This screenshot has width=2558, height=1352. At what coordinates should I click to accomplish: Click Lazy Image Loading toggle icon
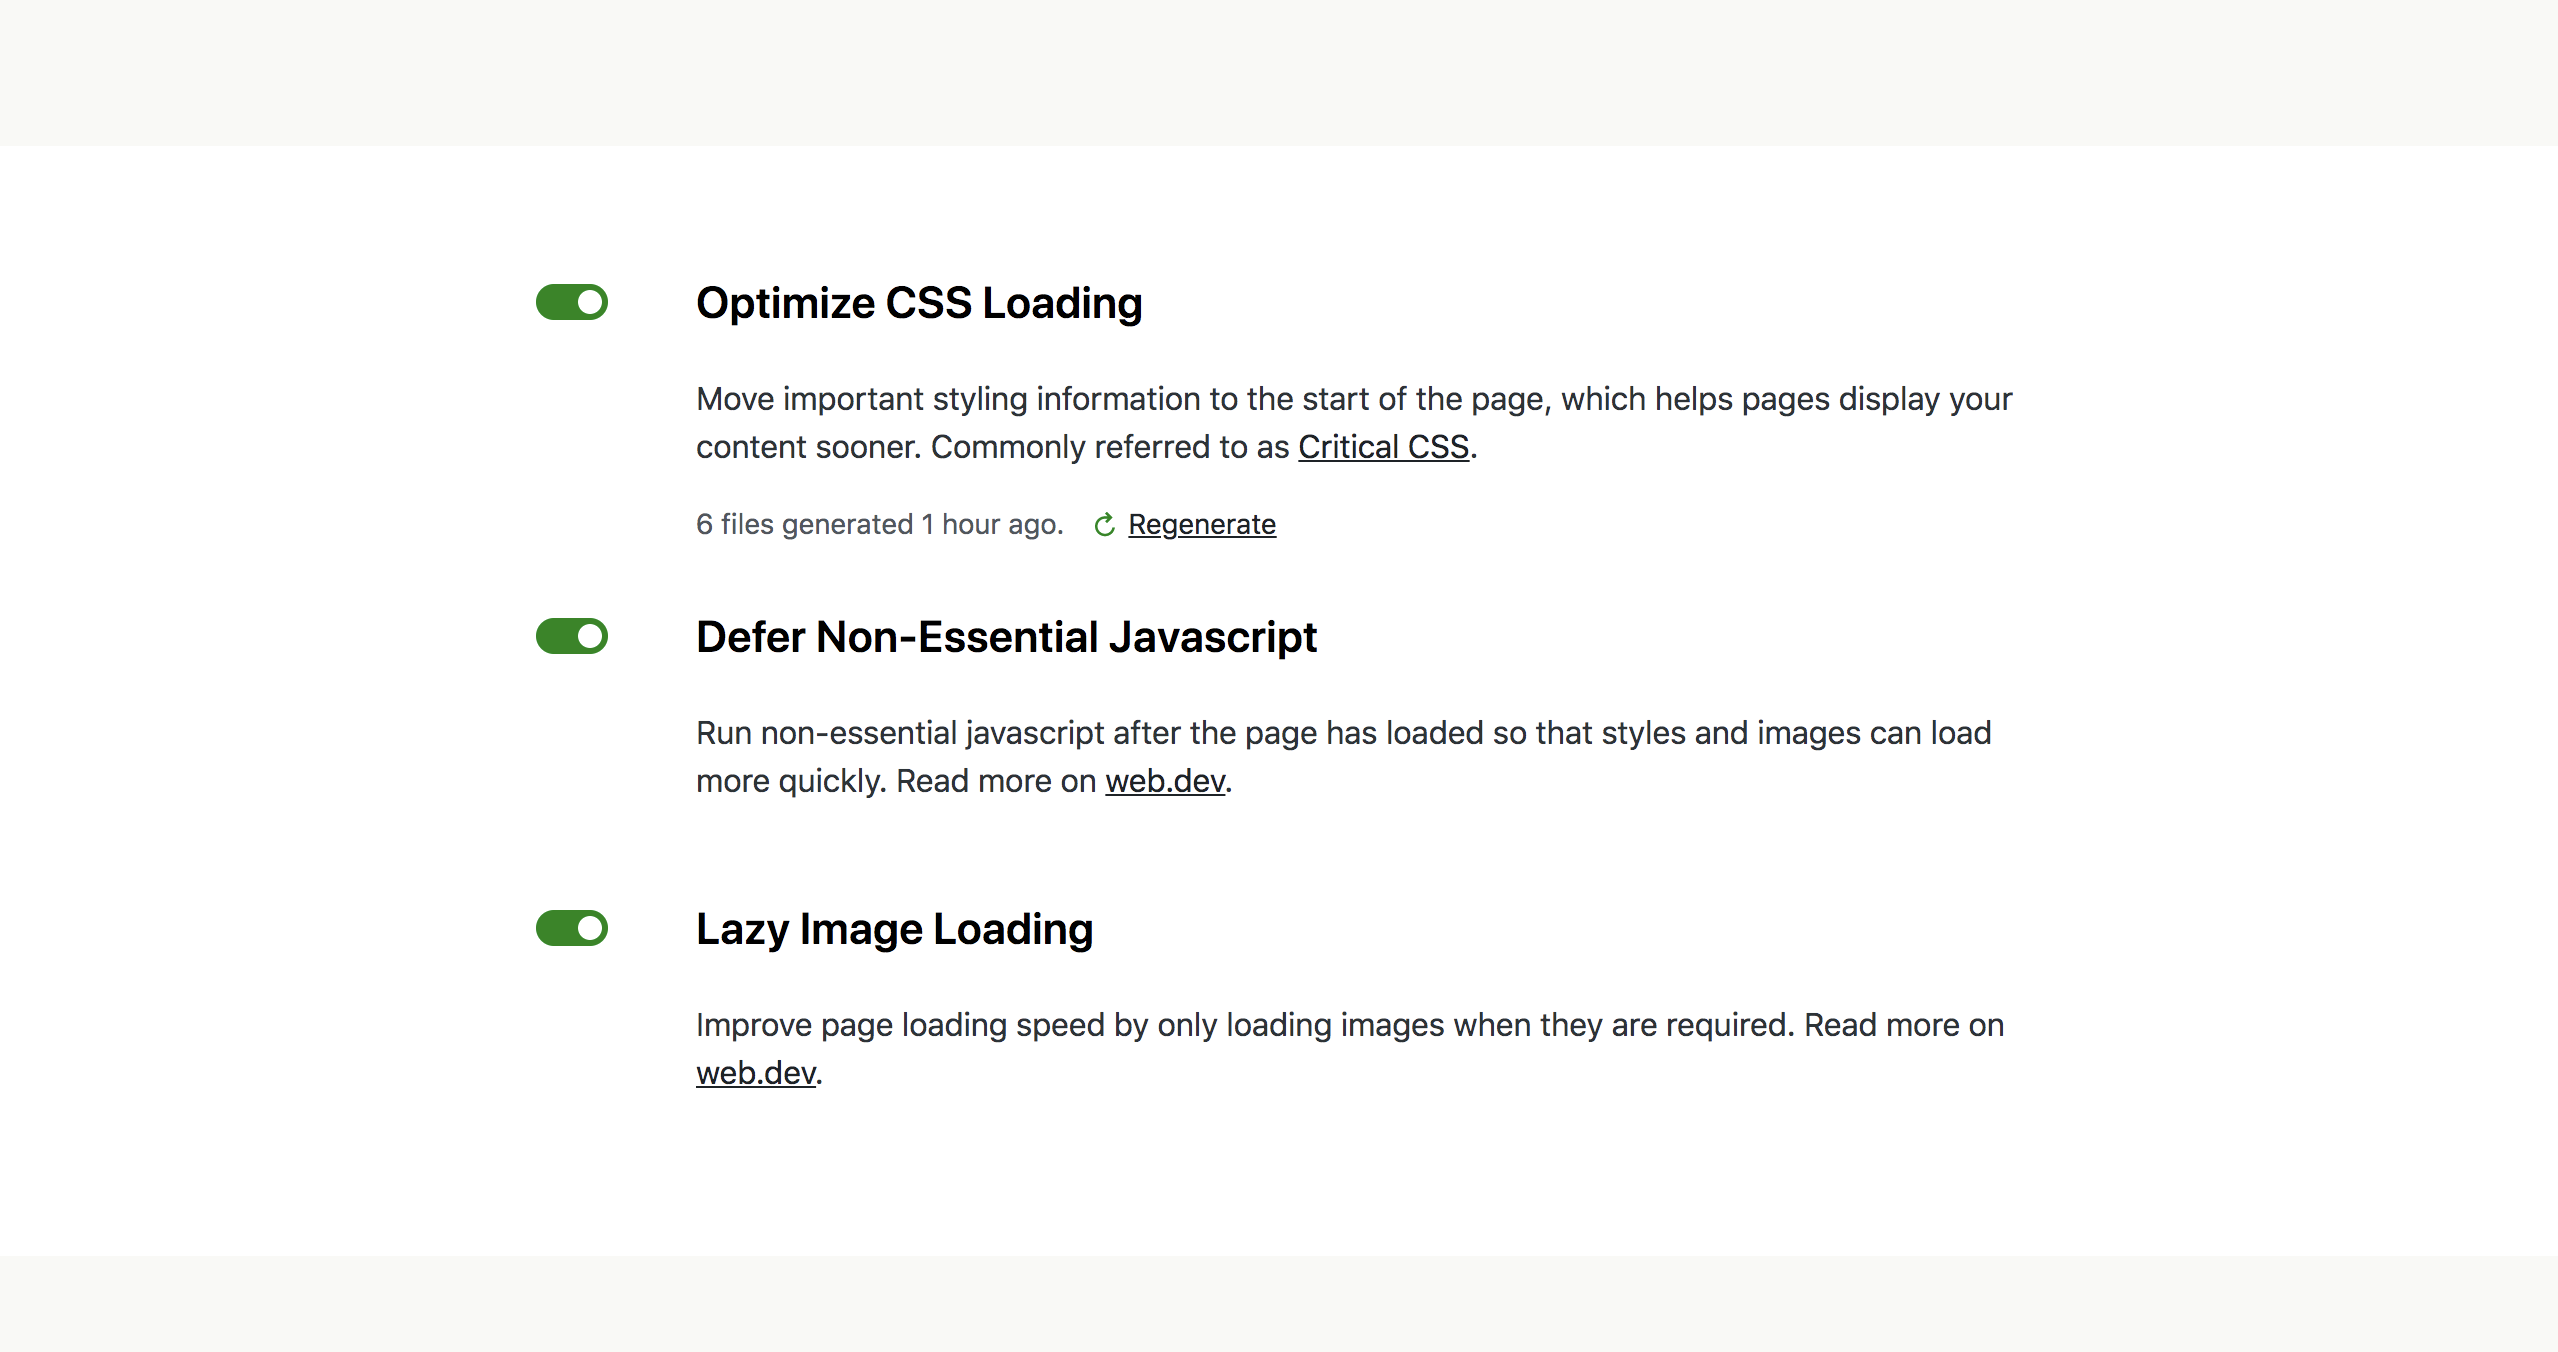(x=572, y=927)
